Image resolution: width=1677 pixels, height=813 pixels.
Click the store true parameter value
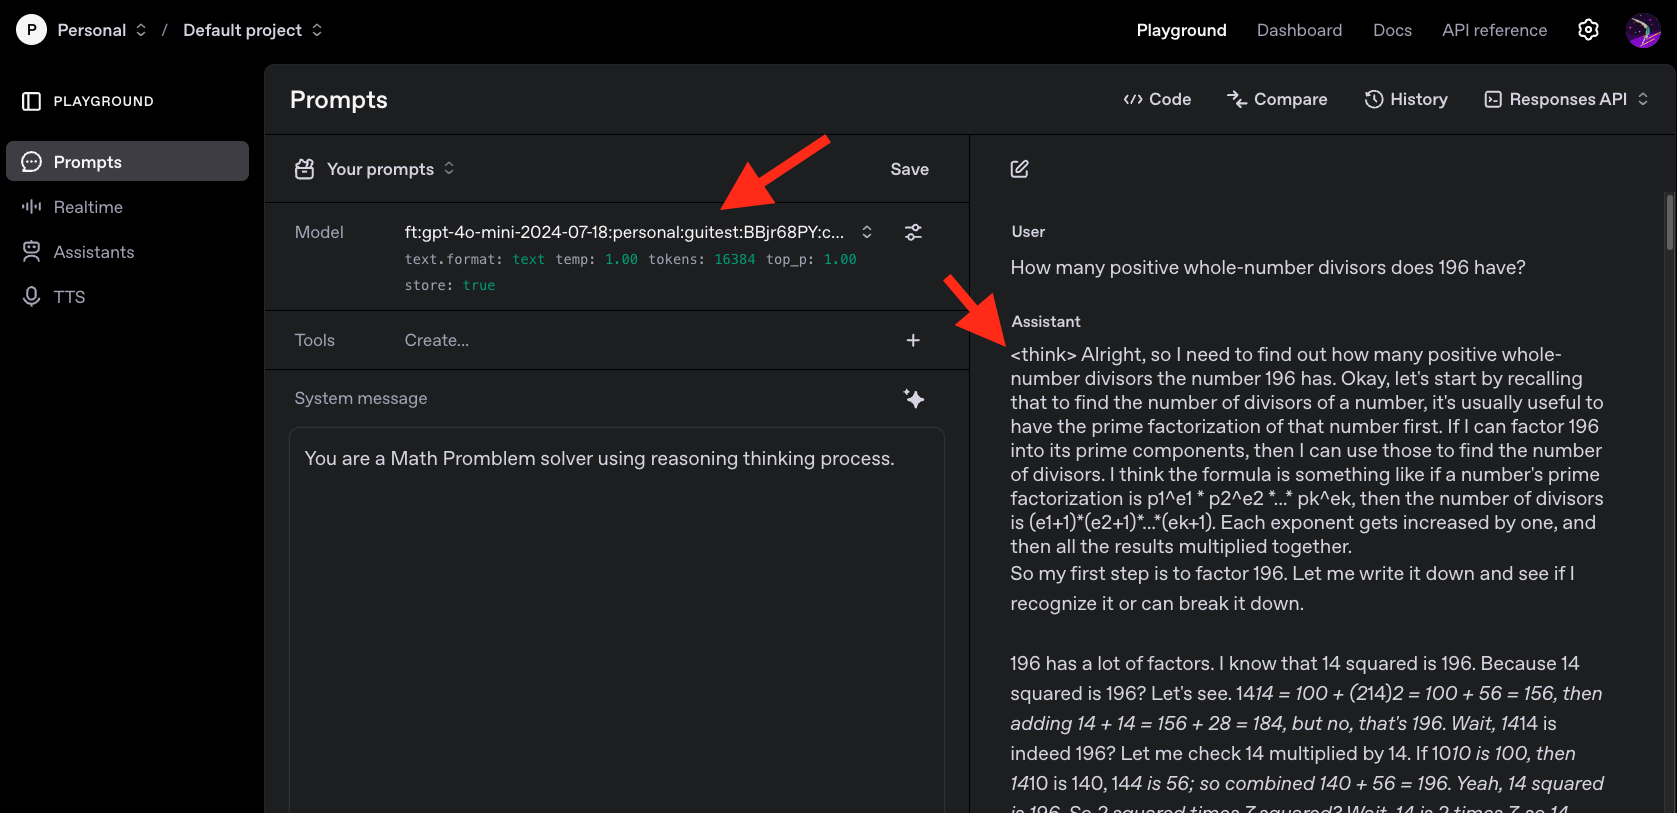point(478,285)
